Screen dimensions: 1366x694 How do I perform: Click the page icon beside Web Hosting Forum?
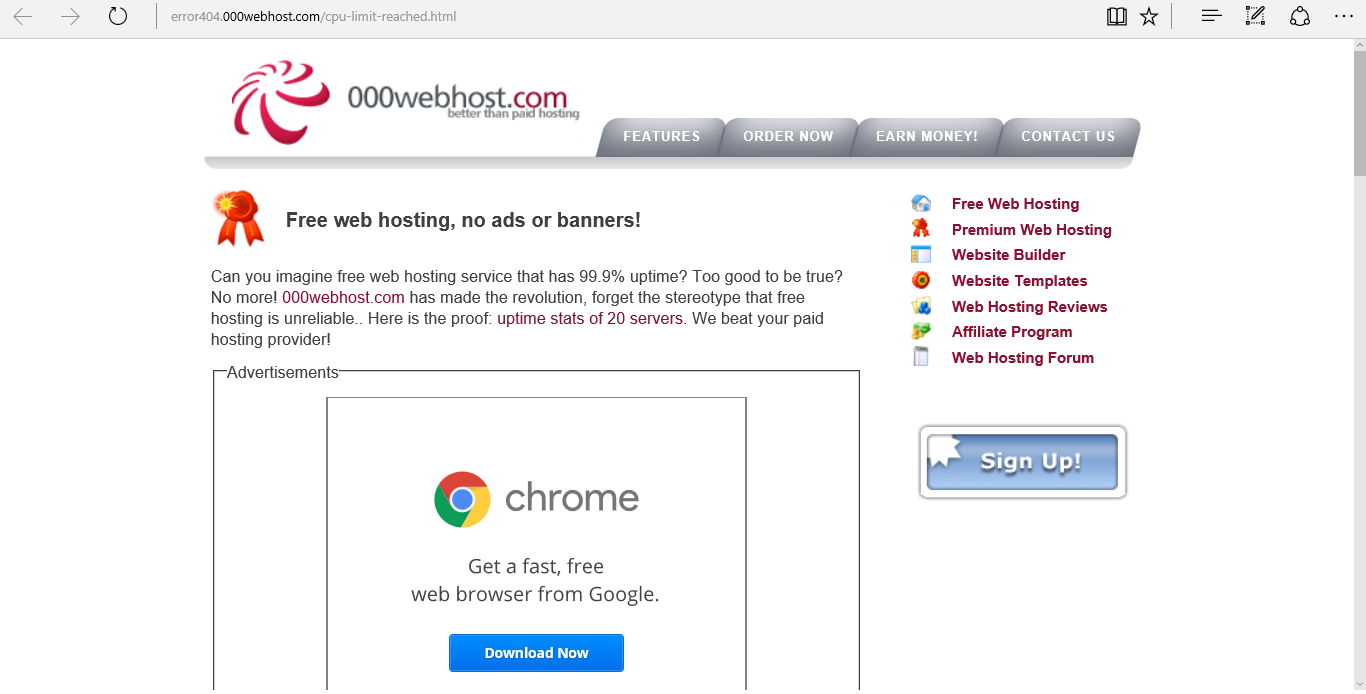[921, 357]
